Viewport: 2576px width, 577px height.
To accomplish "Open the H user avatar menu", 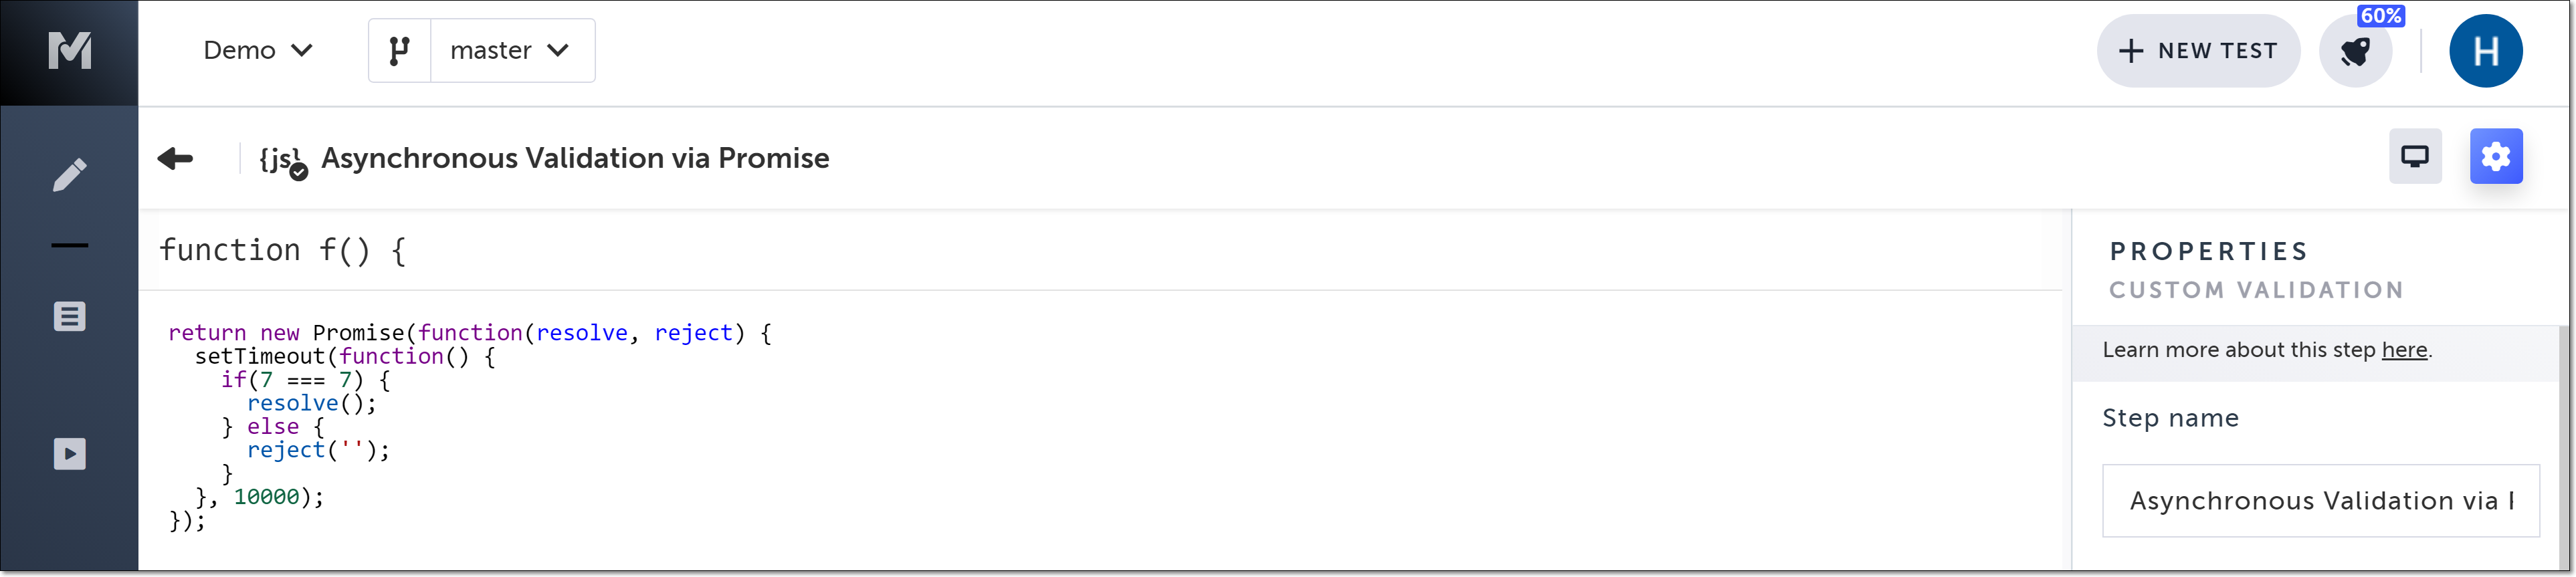I will click(x=2485, y=51).
